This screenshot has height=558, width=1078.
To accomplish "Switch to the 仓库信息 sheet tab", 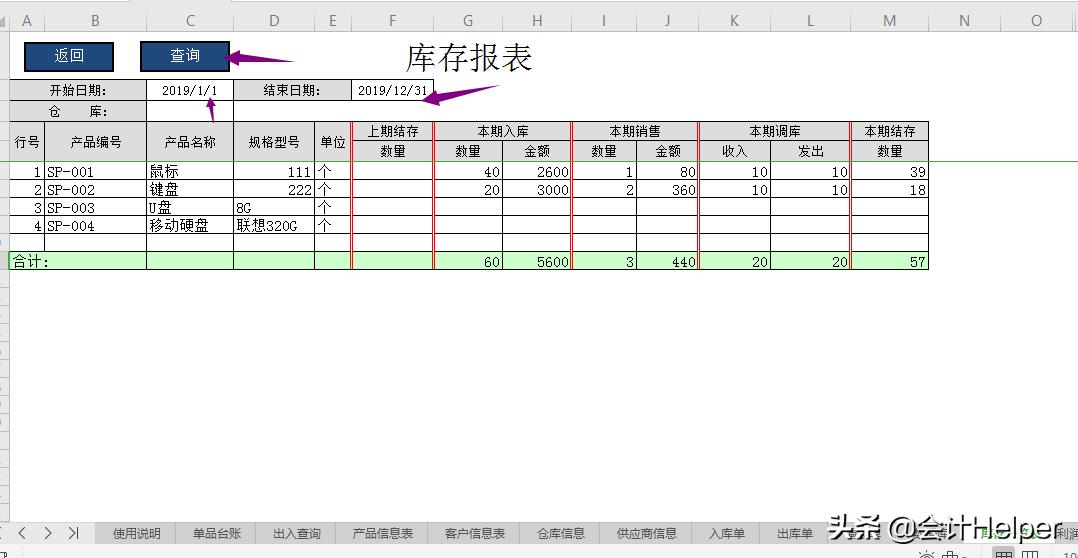I will coord(560,533).
